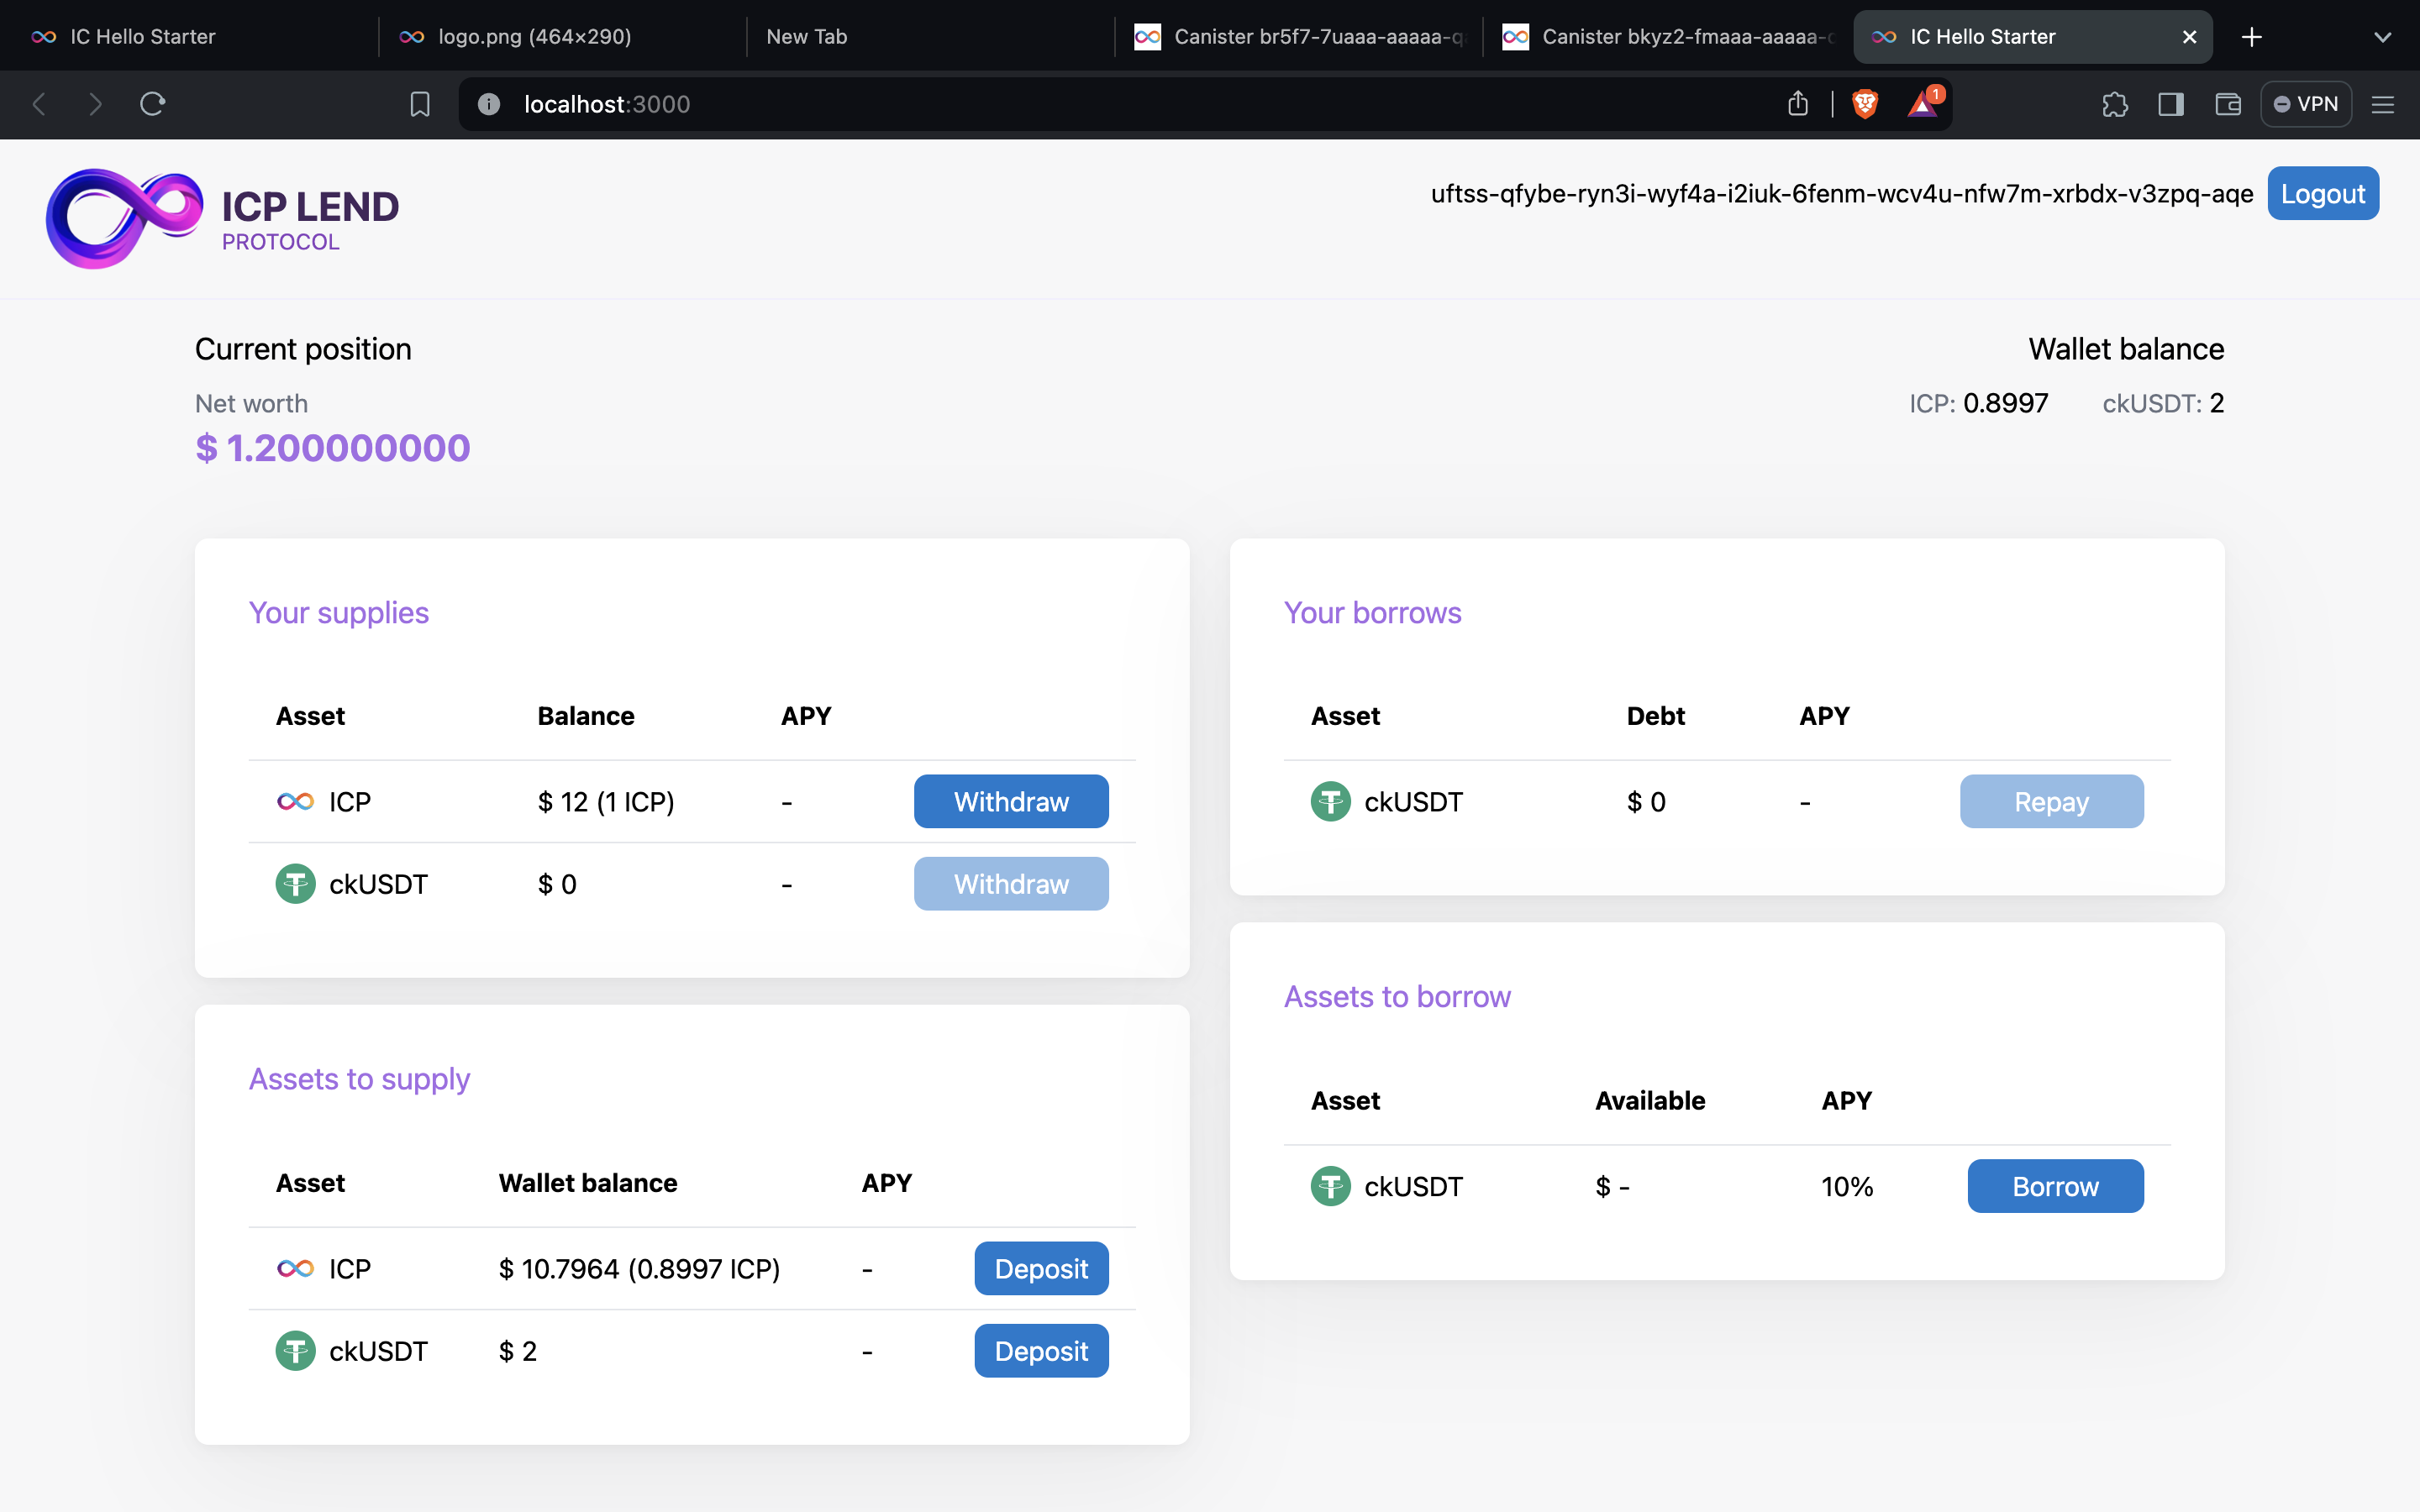Click the share page icon
The height and width of the screenshot is (1512, 2420).
(1797, 104)
